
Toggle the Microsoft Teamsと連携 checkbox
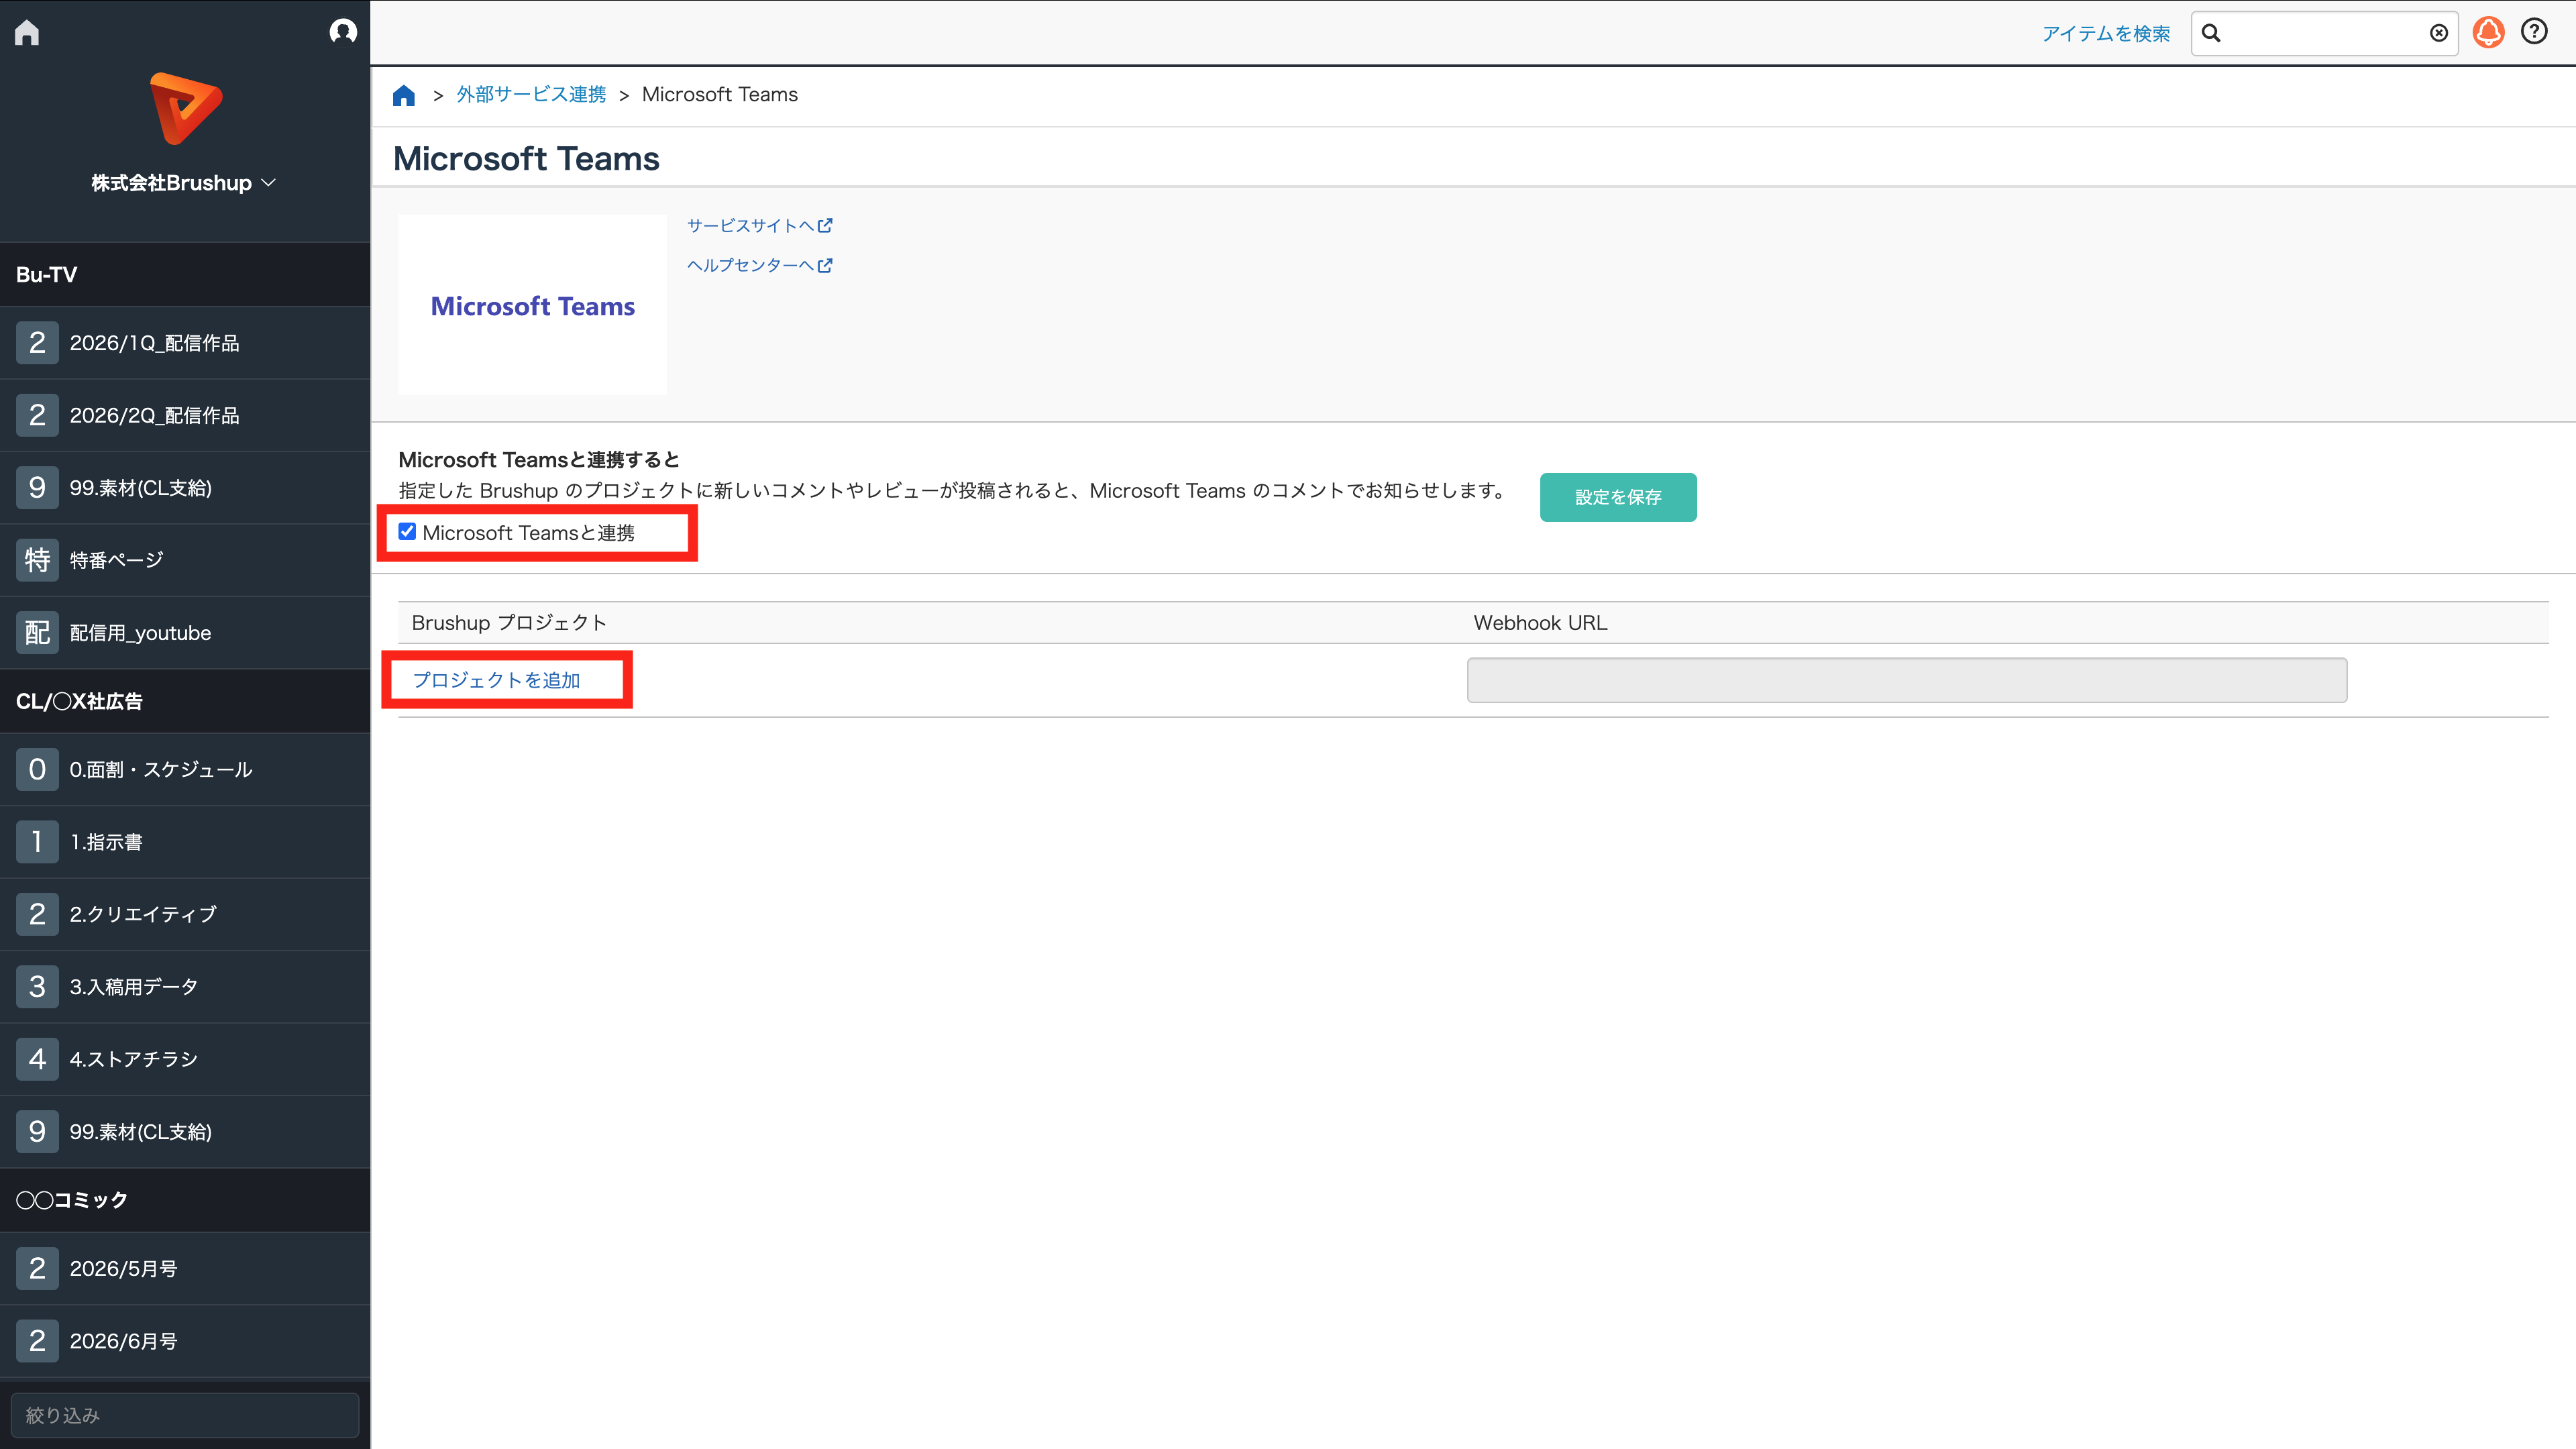[x=407, y=532]
